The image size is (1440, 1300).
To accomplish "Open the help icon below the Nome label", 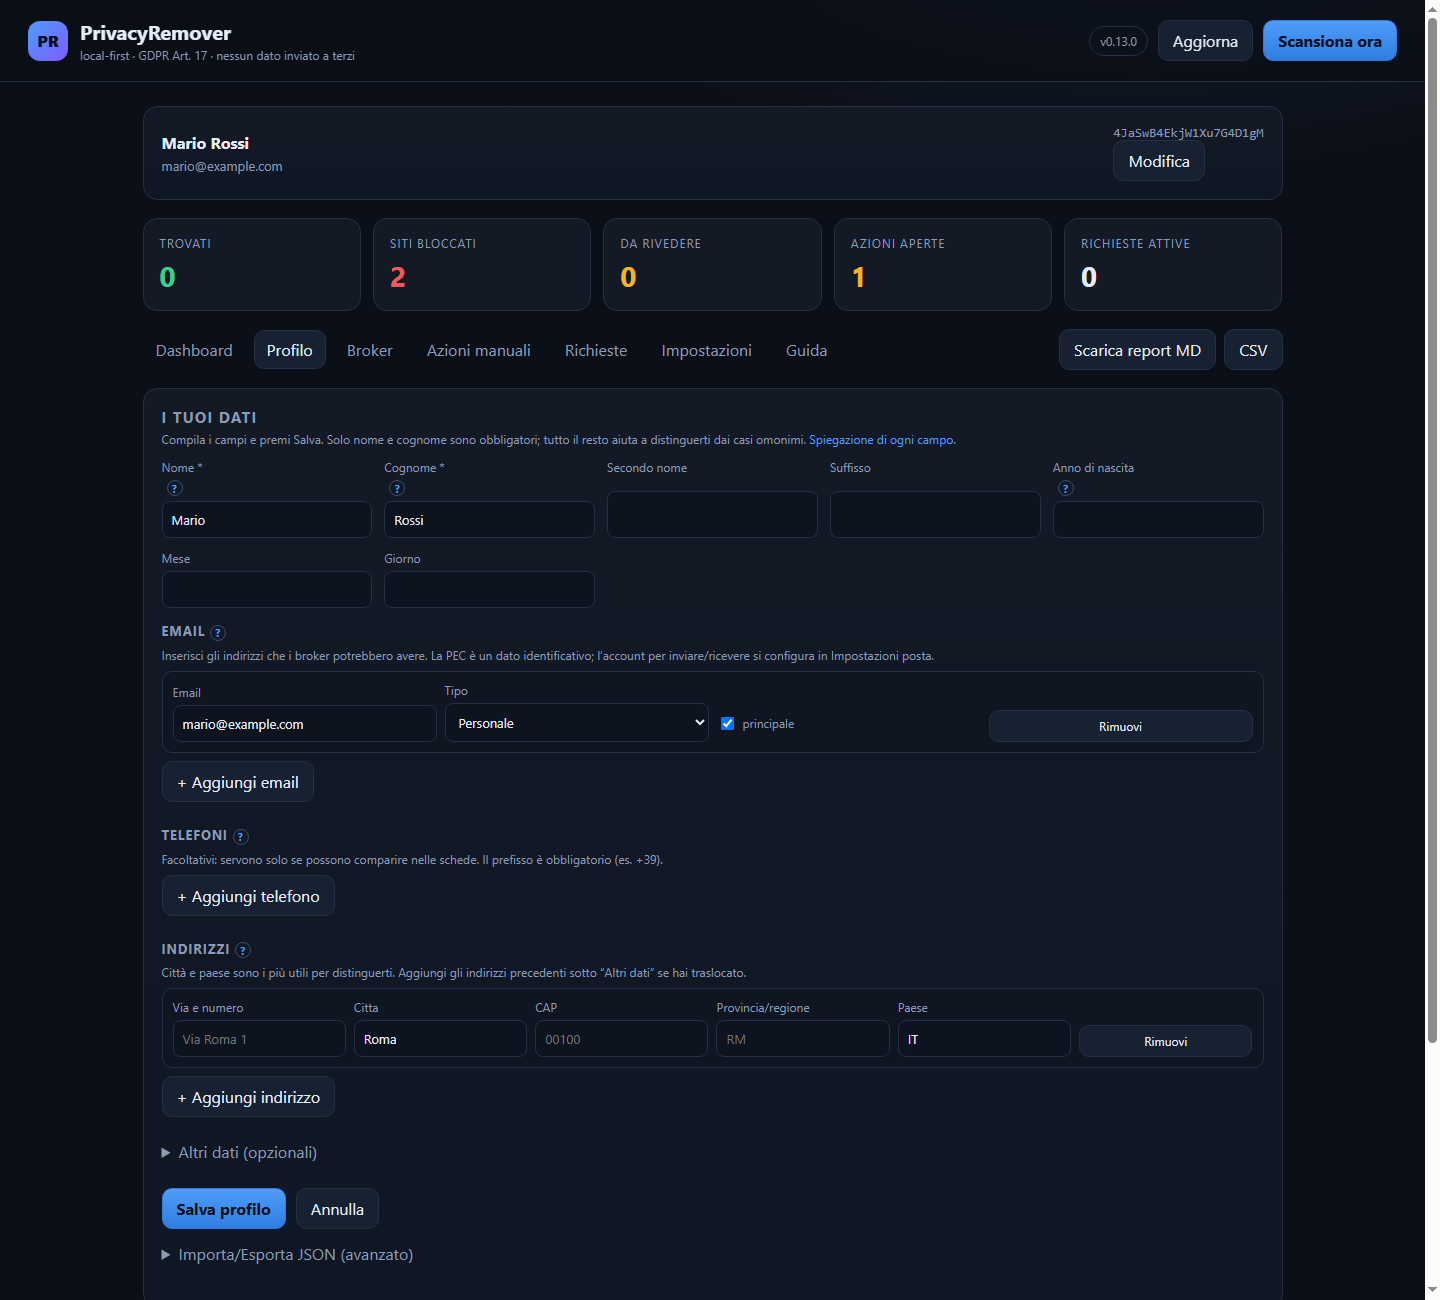I will pyautogui.click(x=175, y=488).
